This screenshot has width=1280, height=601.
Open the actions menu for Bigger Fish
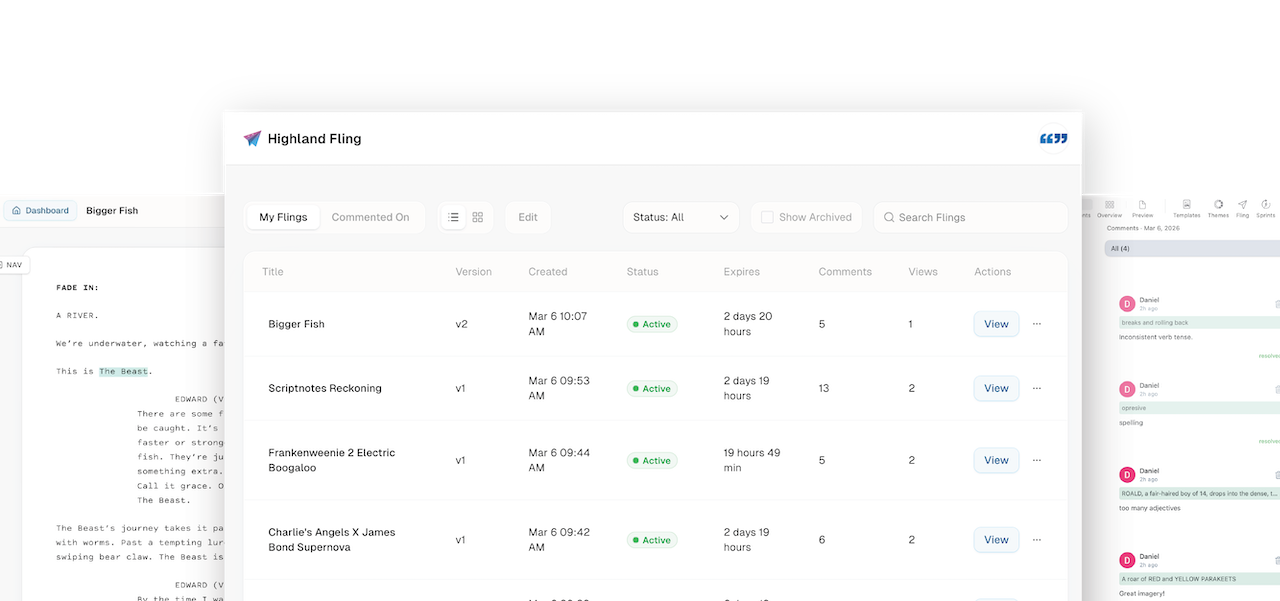click(1037, 323)
